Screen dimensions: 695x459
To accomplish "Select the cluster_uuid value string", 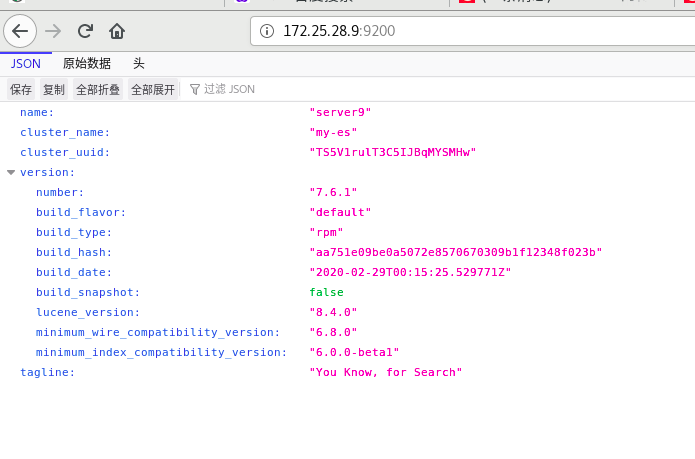I will [x=393, y=152].
